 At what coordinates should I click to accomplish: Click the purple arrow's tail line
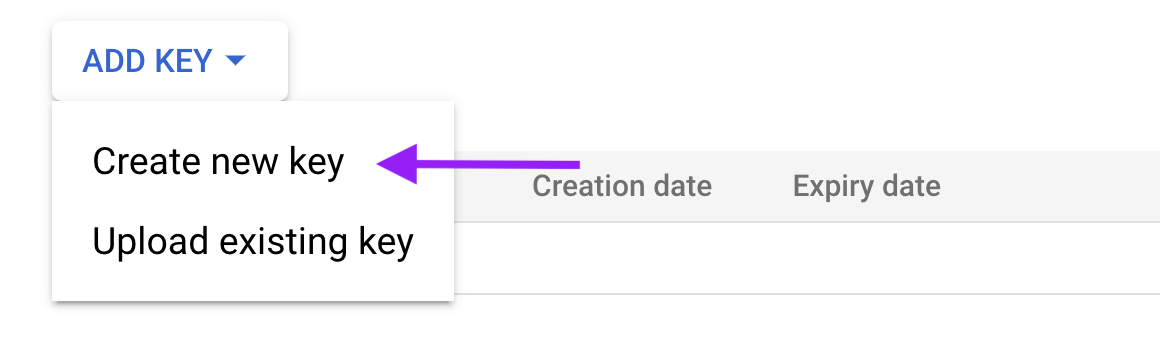498,163
